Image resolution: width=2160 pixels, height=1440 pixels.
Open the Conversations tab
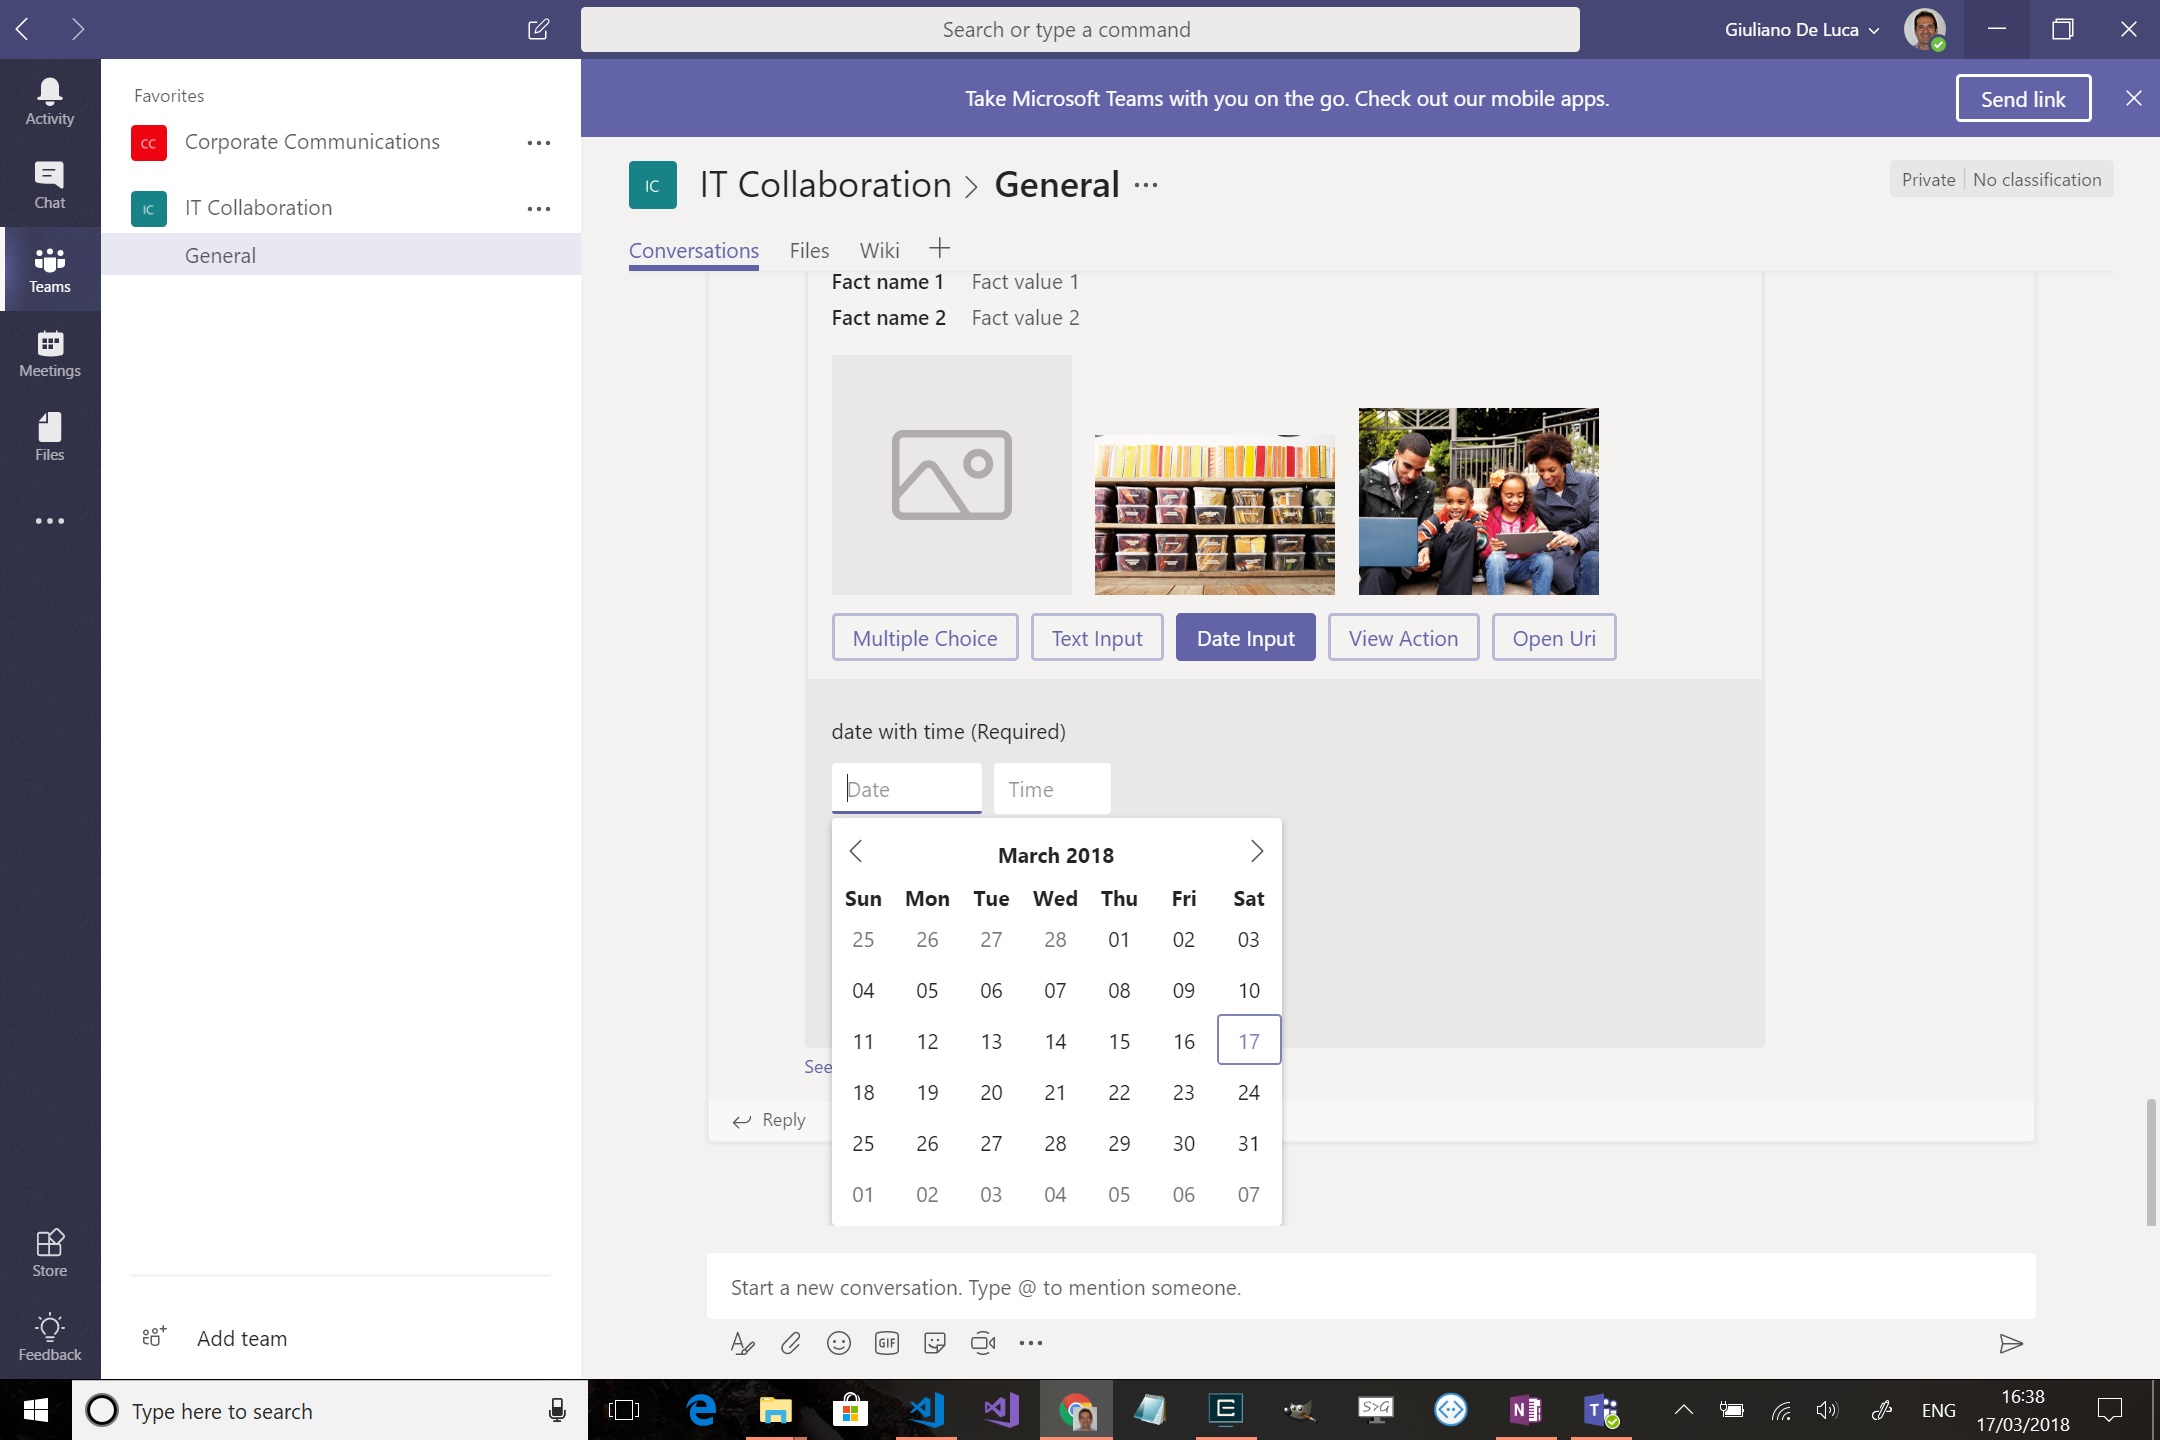pyautogui.click(x=694, y=249)
